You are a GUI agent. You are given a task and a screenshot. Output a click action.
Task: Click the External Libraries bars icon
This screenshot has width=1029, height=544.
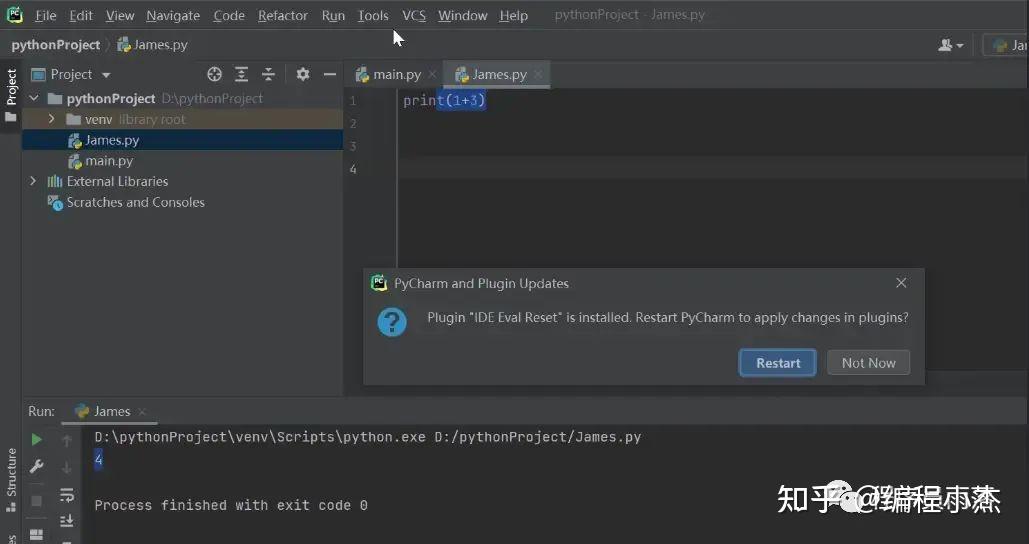[55, 182]
